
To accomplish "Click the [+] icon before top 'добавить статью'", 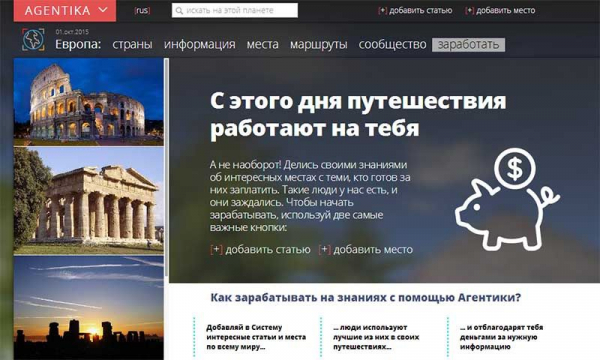I will click(382, 10).
